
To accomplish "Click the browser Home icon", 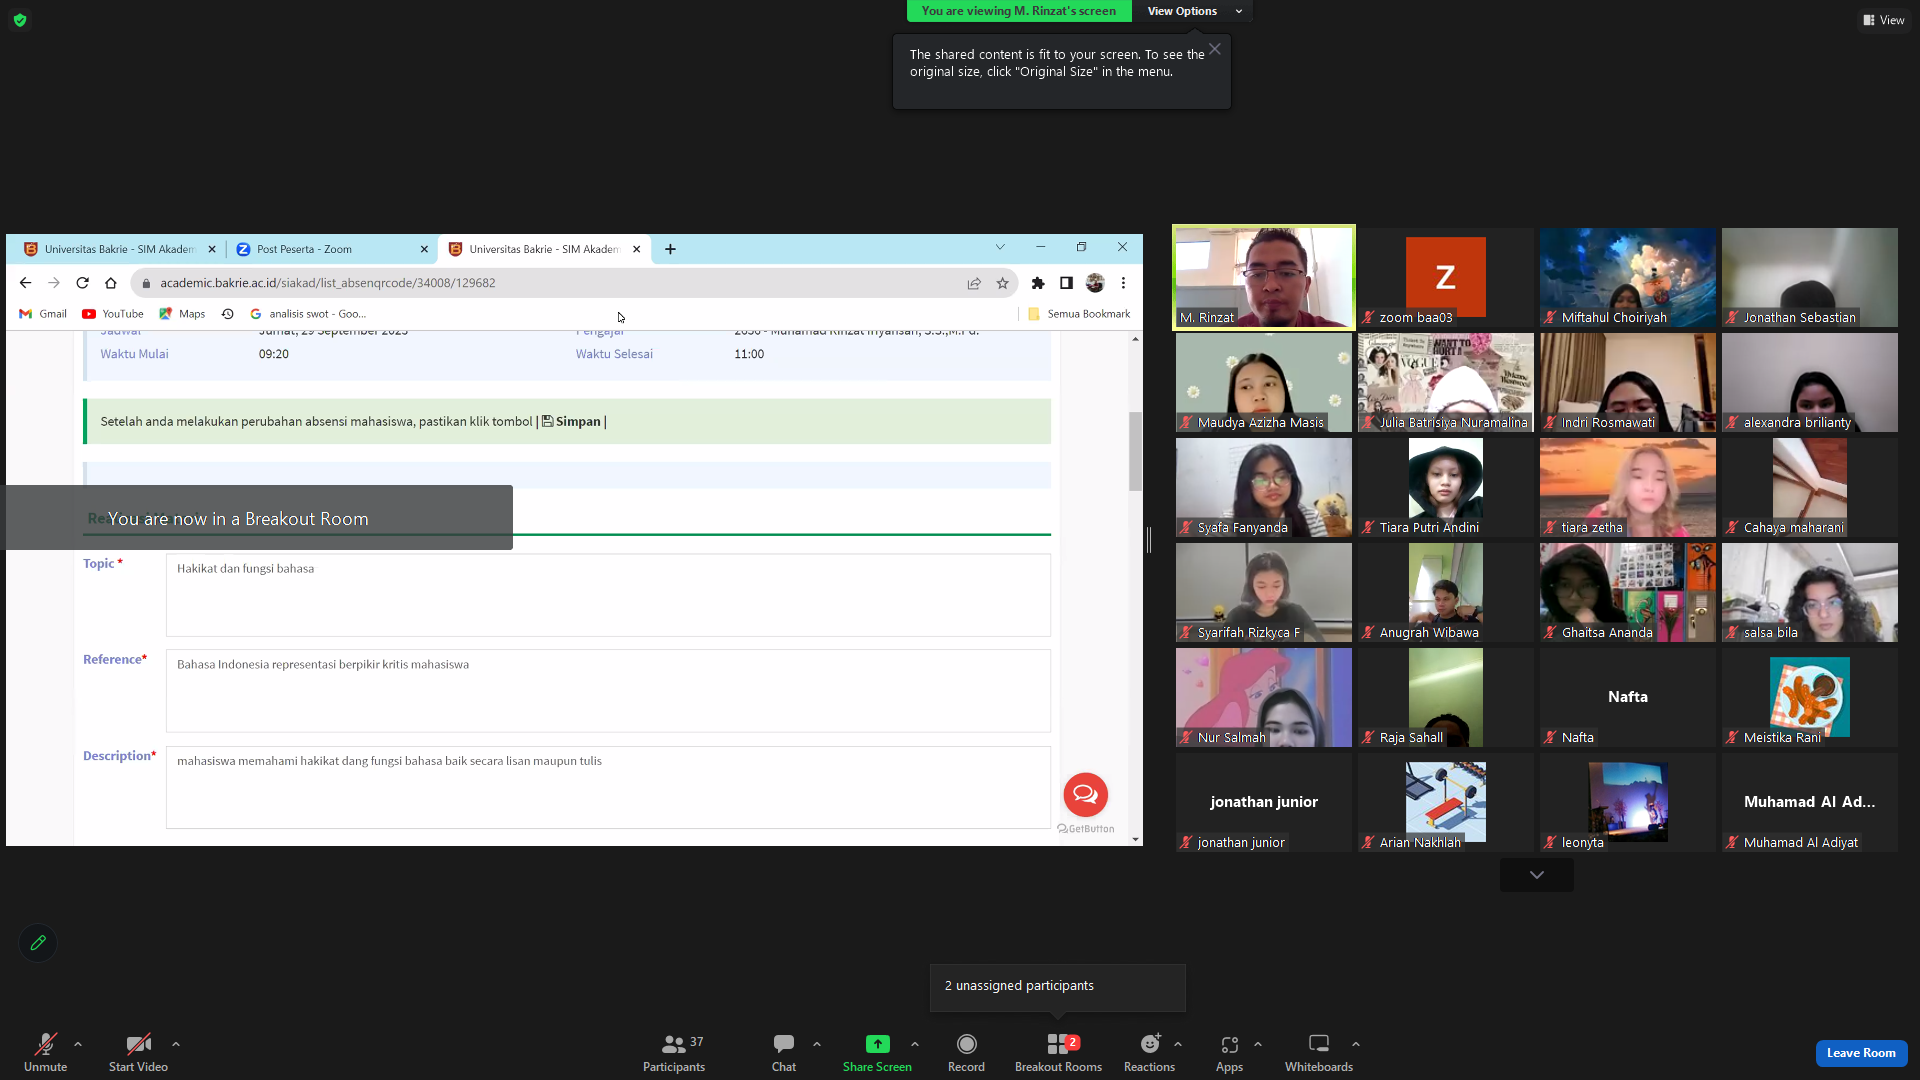I will [111, 283].
